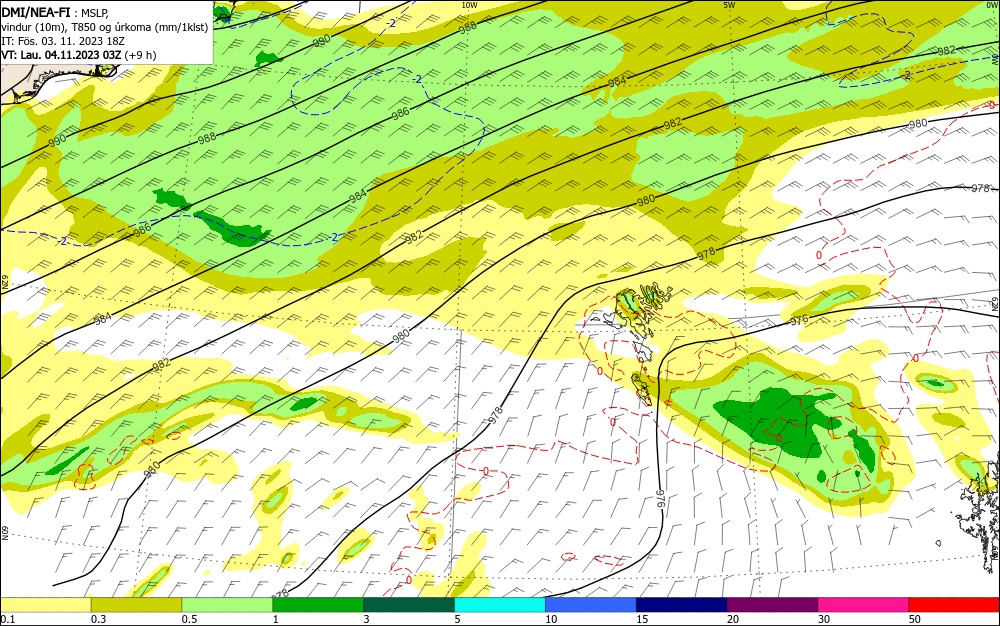The height and width of the screenshot is (626, 1000).
Task: Pick the blue 10–15 legend swatch
Action: click(591, 605)
